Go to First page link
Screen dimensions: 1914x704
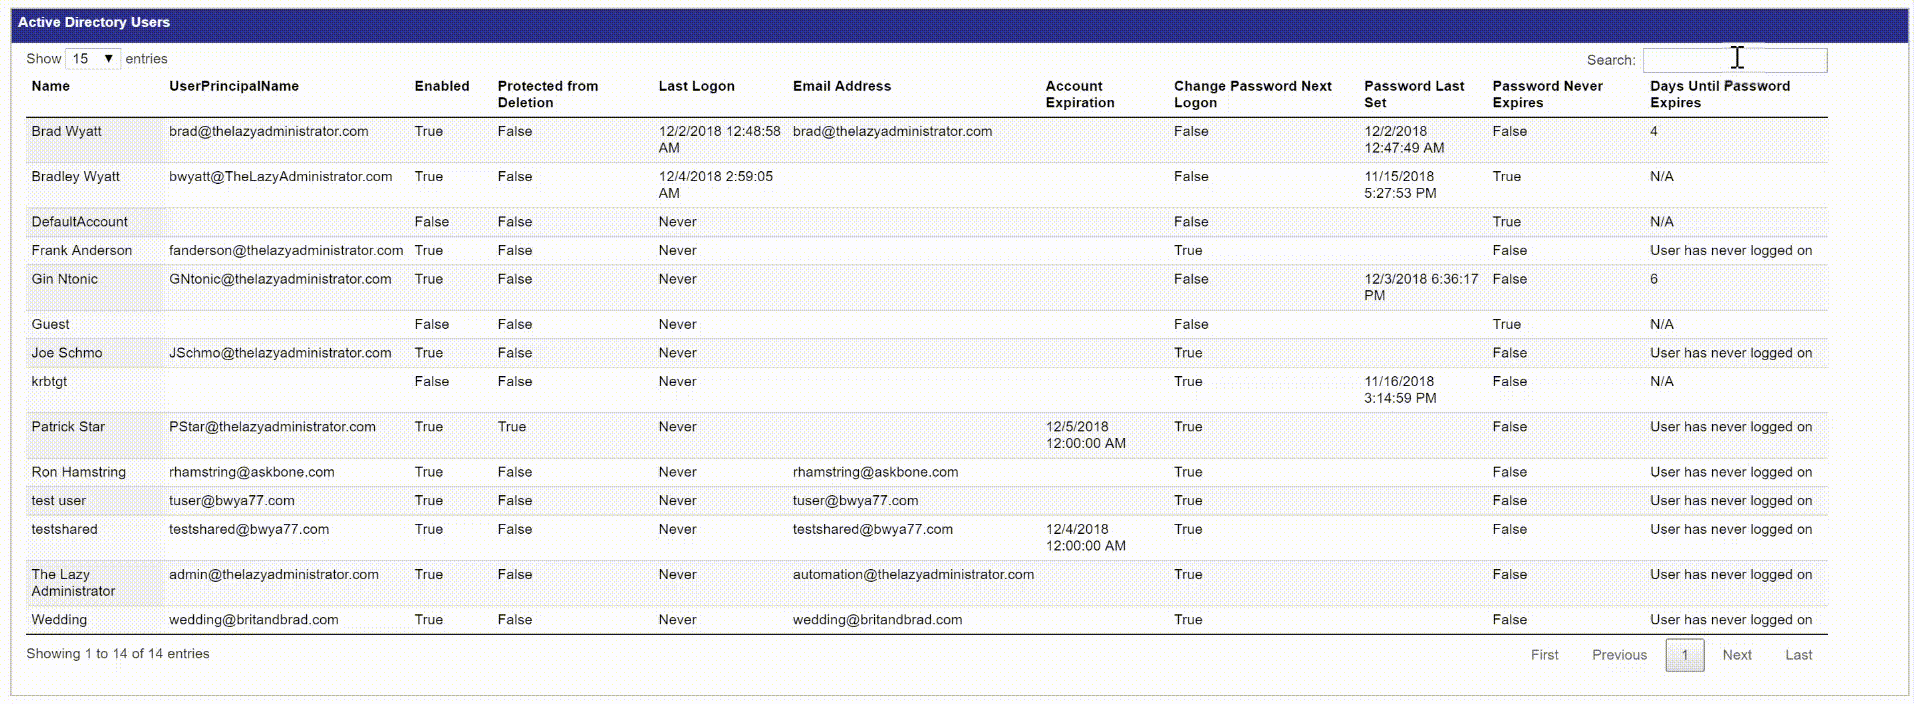(x=1545, y=655)
